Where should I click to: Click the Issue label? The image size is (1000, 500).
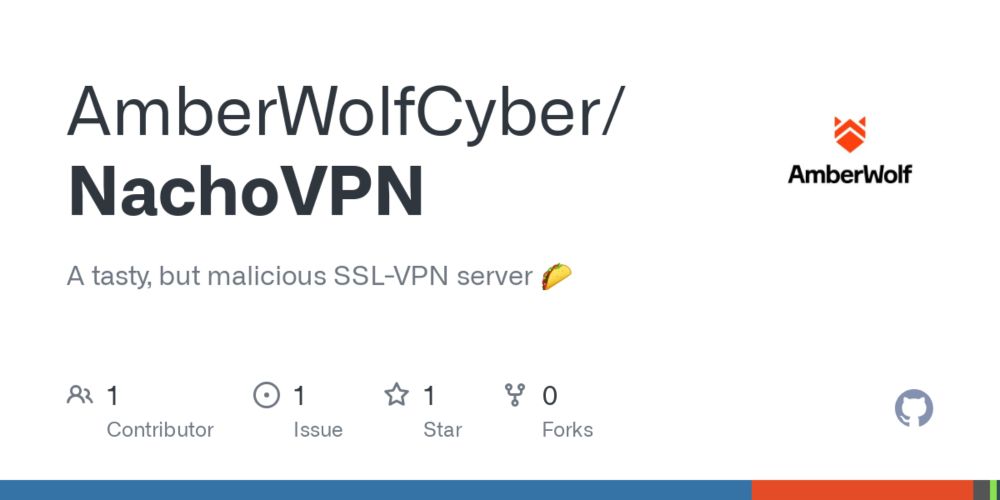point(318,430)
